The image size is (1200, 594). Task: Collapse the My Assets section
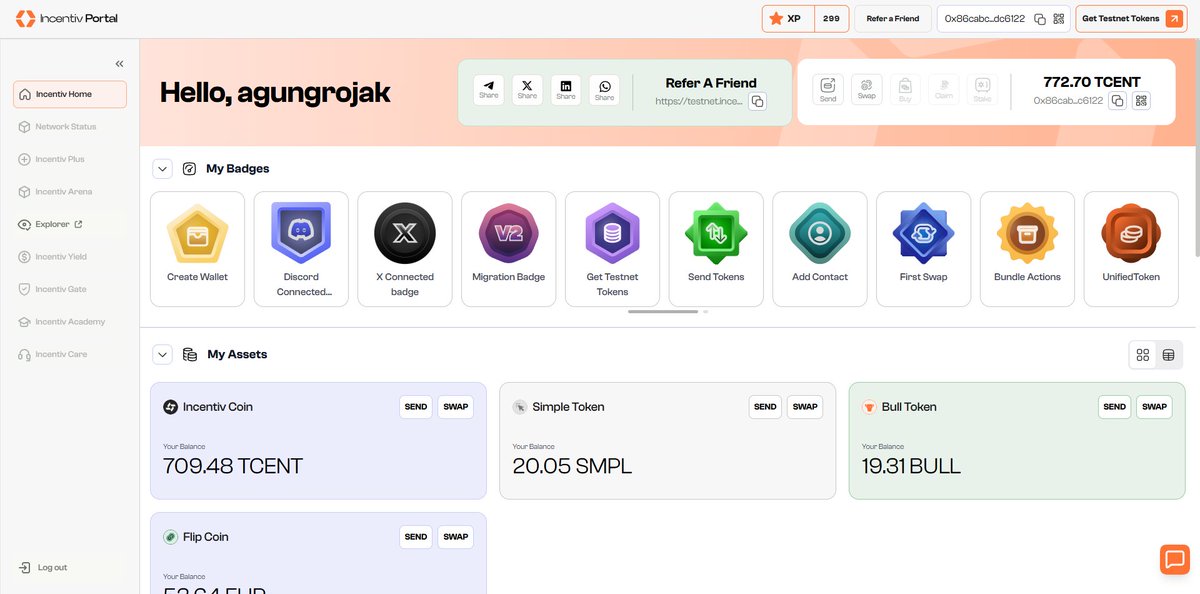point(163,354)
